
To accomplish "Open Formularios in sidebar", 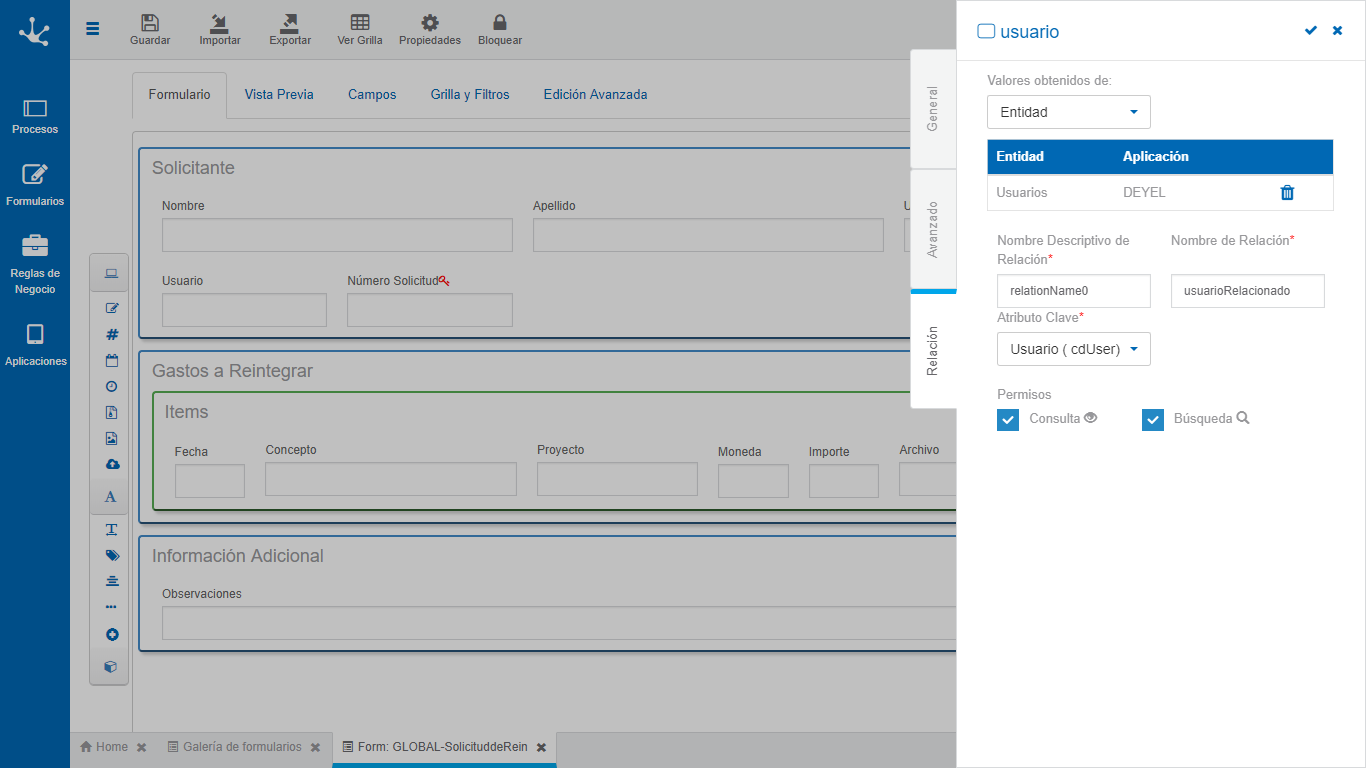I will [x=35, y=186].
